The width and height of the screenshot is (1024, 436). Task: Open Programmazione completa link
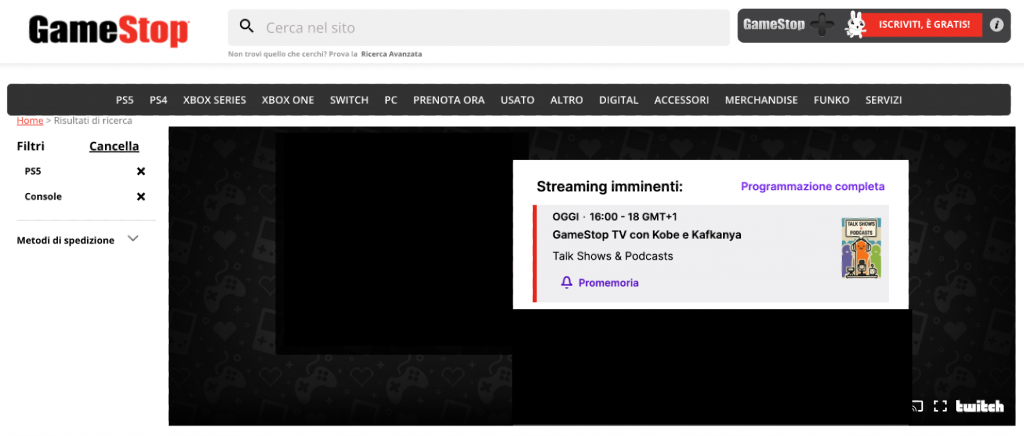[x=812, y=186]
